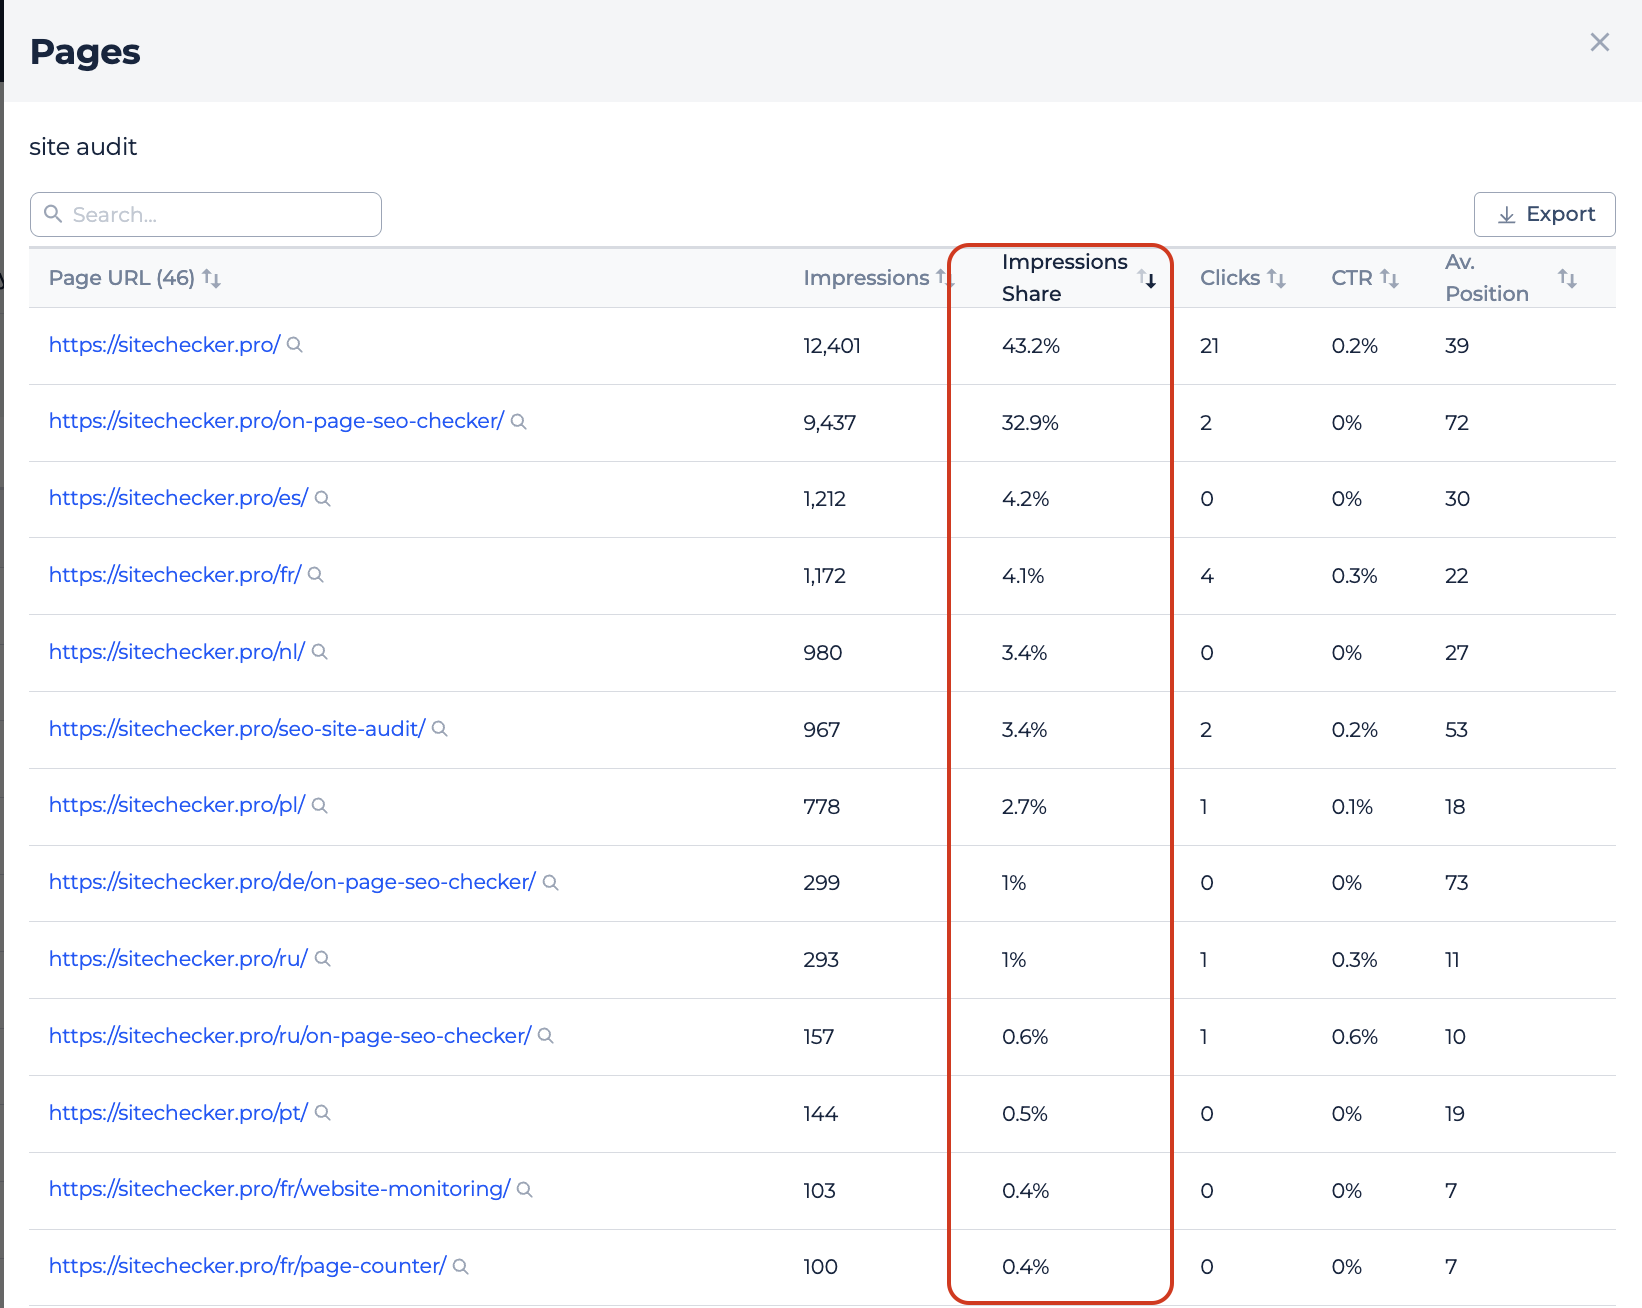This screenshot has height=1308, width=1642.
Task: Select the average position value 53
Action: pyautogui.click(x=1456, y=730)
